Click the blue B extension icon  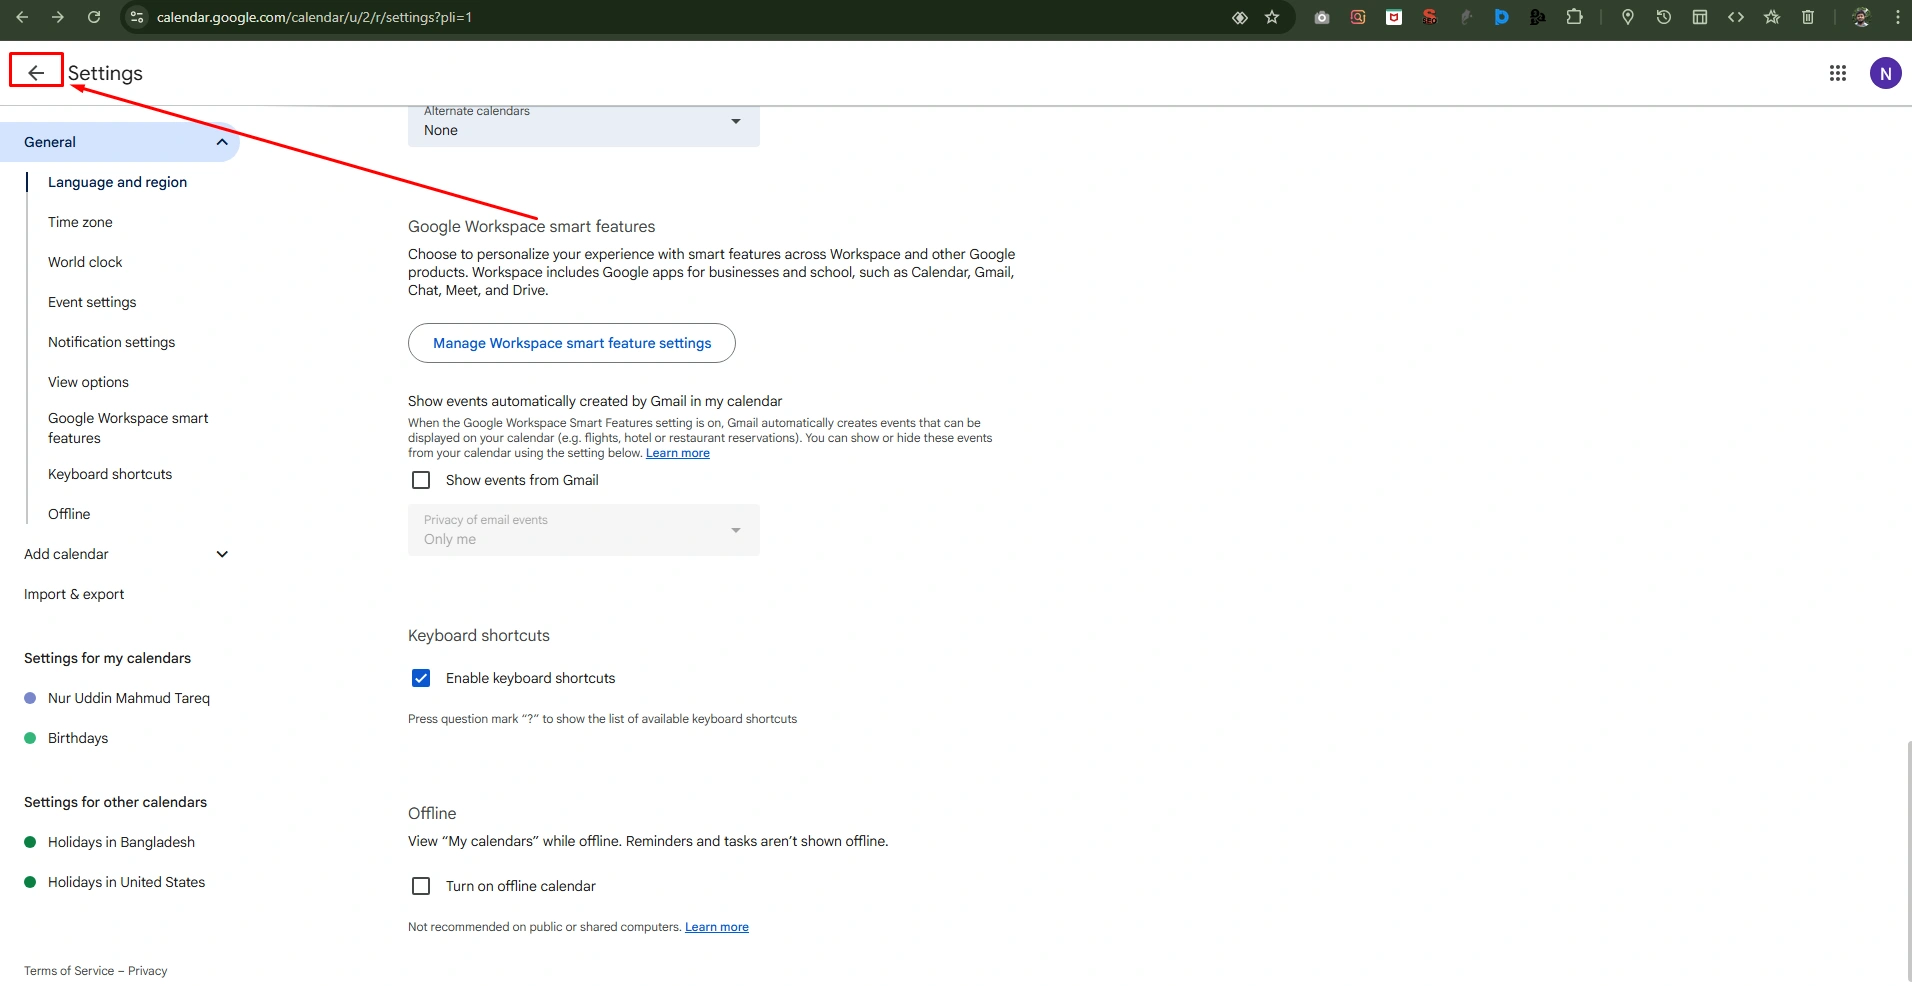1502,17
